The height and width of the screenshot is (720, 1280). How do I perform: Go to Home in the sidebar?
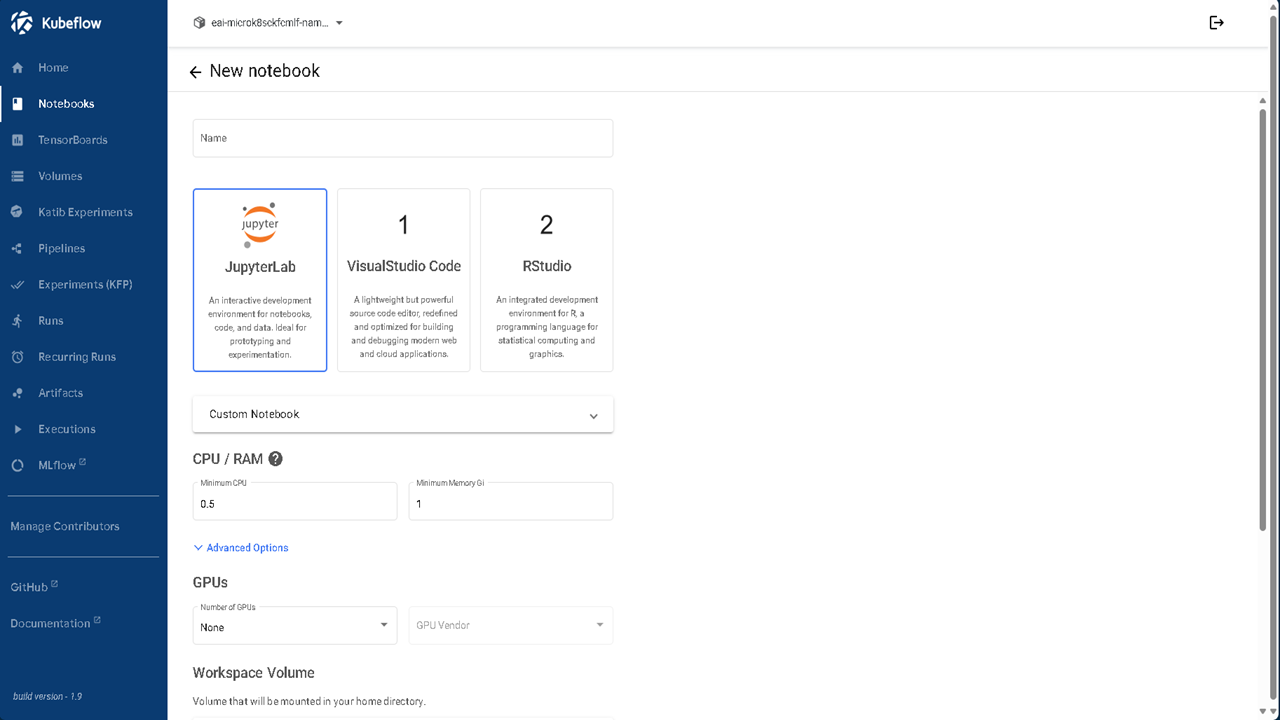[x=84, y=68]
